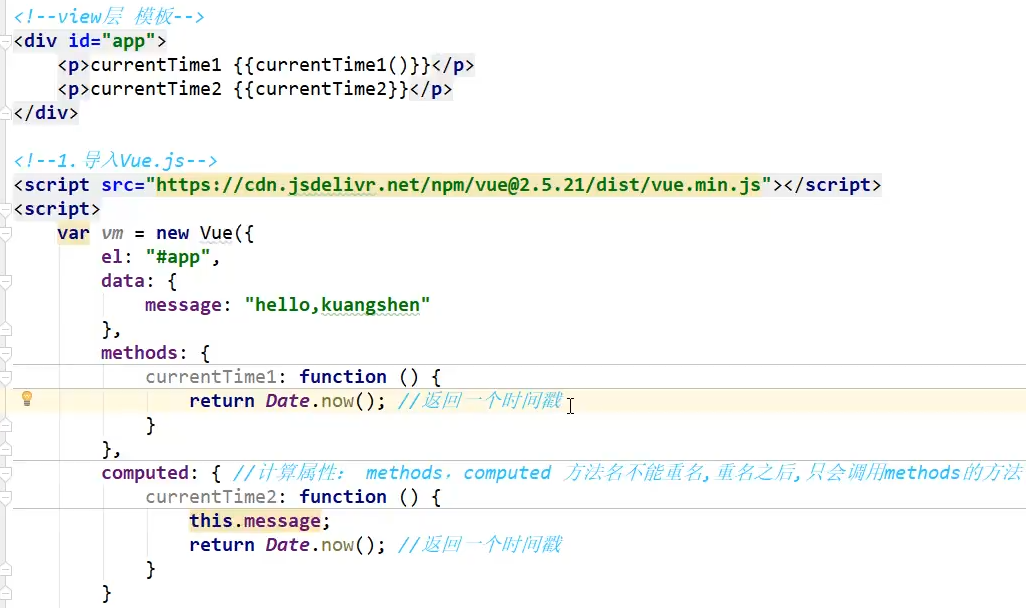Click the Vue constructor name after new
1026x608 pixels.
216,233
